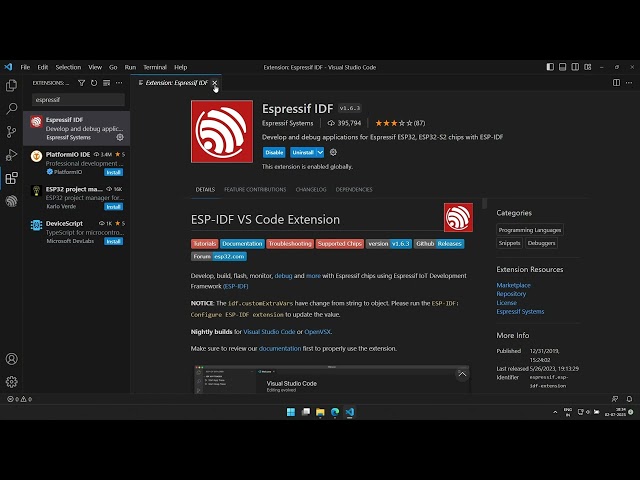The width and height of the screenshot is (640, 480).
Task: Open the Manage gear in activity bar
Action: click(x=11, y=382)
